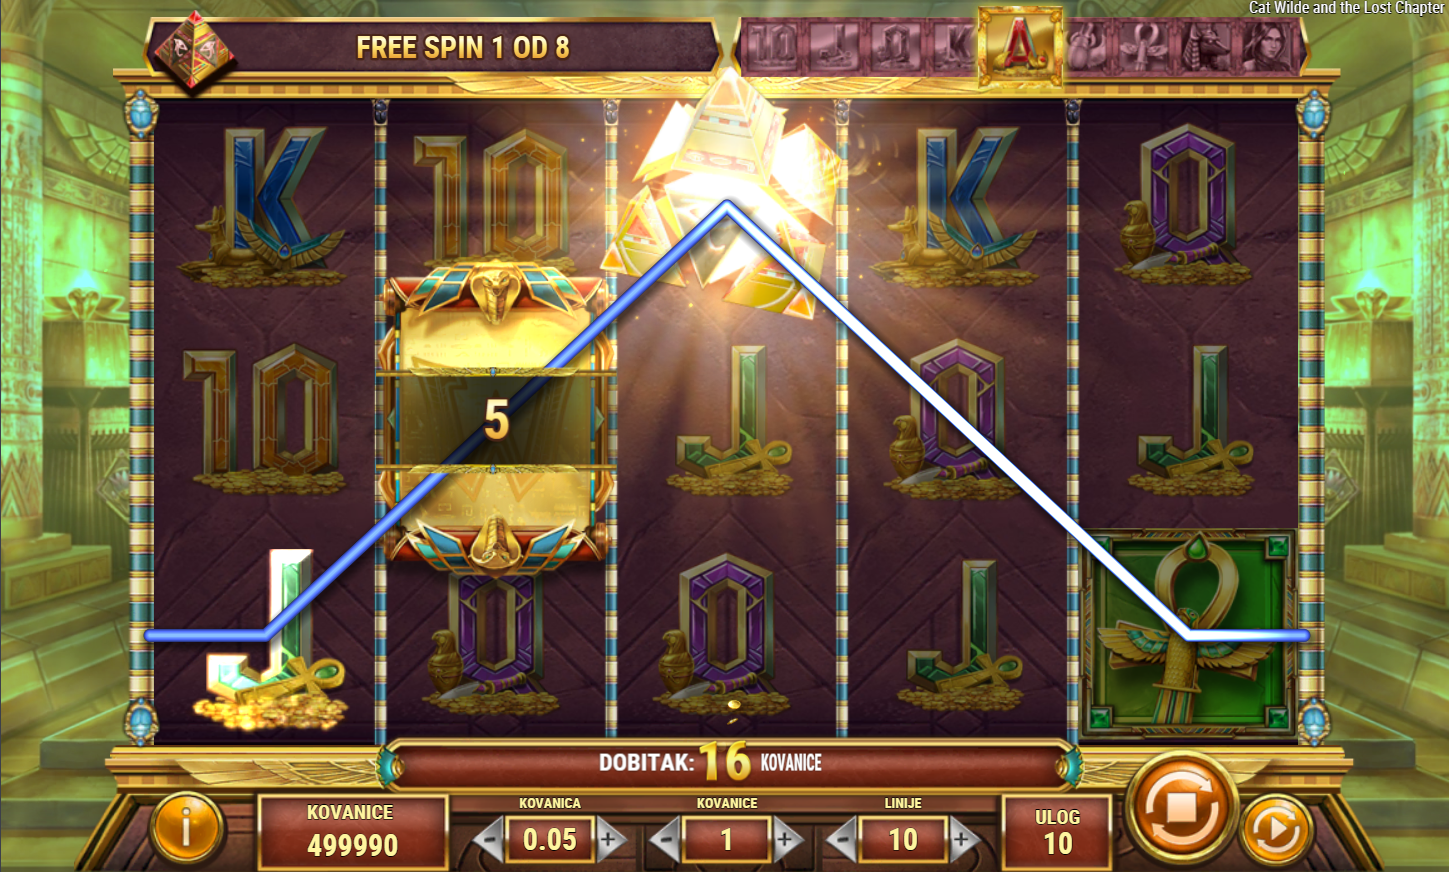1449x872 pixels.
Task: Decrease coin value with left arrow
Action: 488,839
